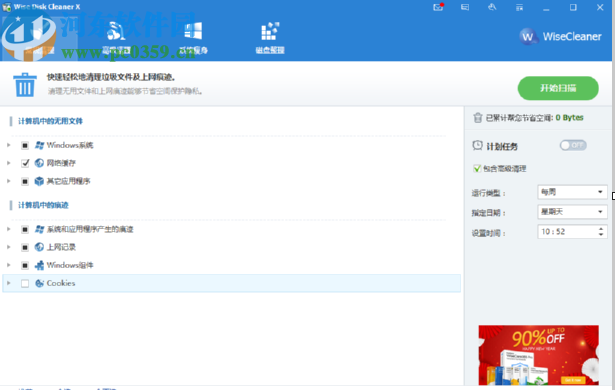Select the 上网记录 row label
The width and height of the screenshot is (615, 390).
click(61, 247)
